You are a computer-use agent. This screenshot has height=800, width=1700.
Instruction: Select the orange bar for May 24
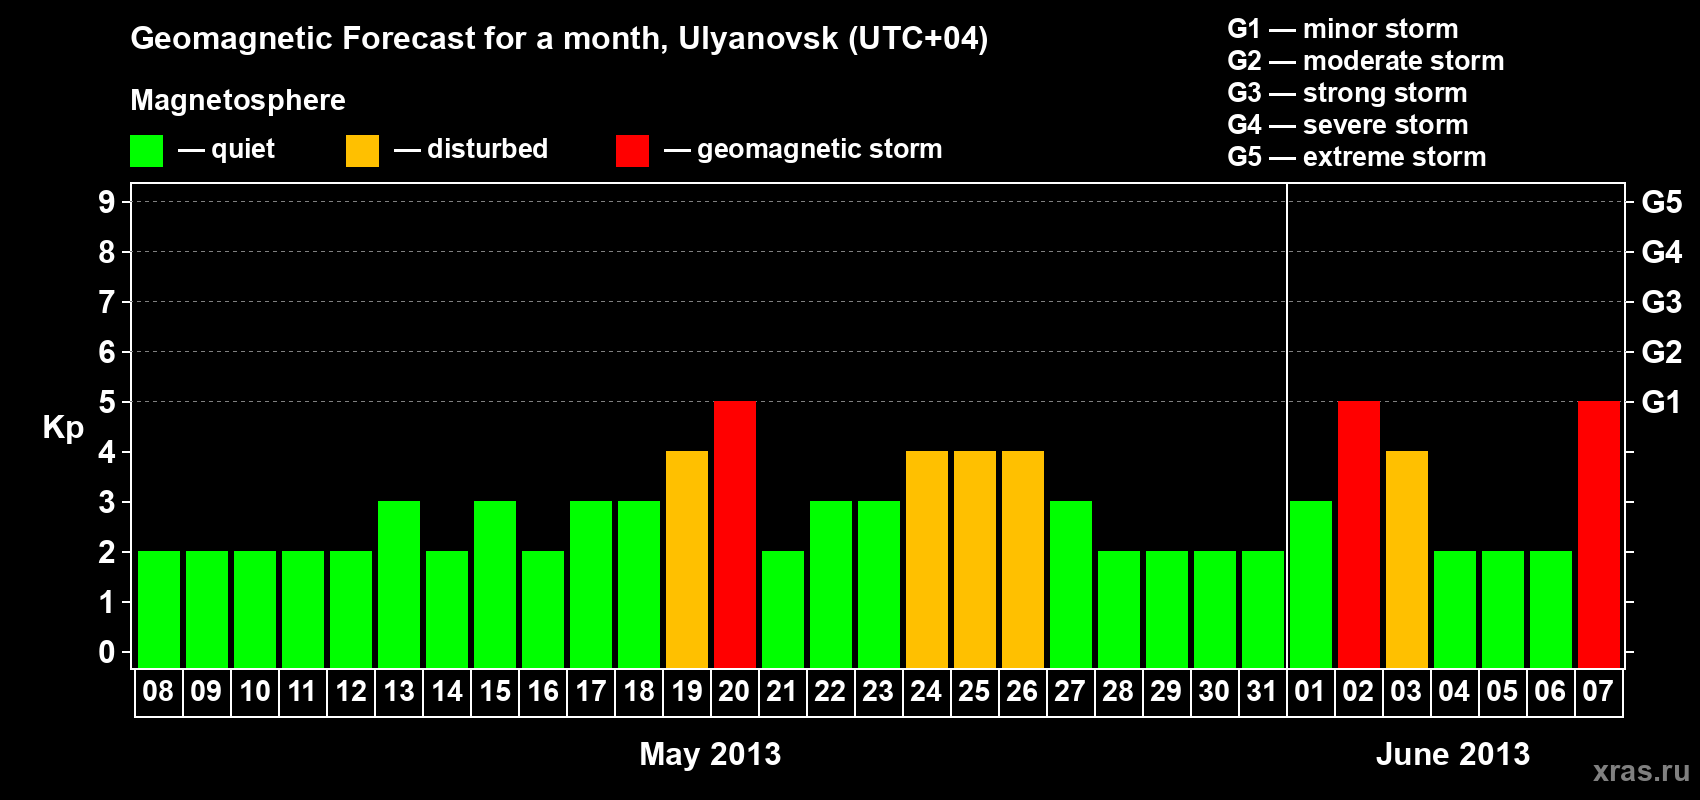[x=927, y=559]
